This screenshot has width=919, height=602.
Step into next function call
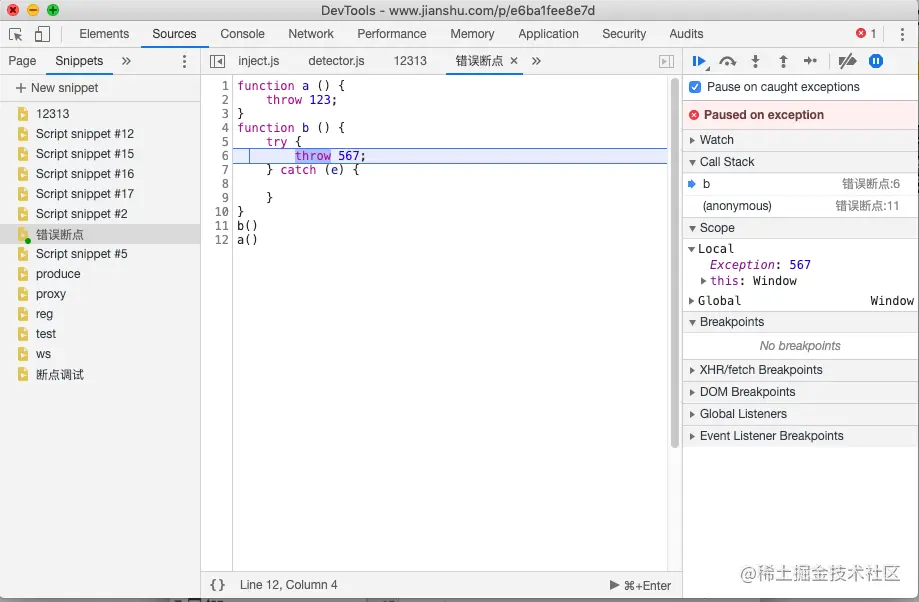tap(755, 61)
